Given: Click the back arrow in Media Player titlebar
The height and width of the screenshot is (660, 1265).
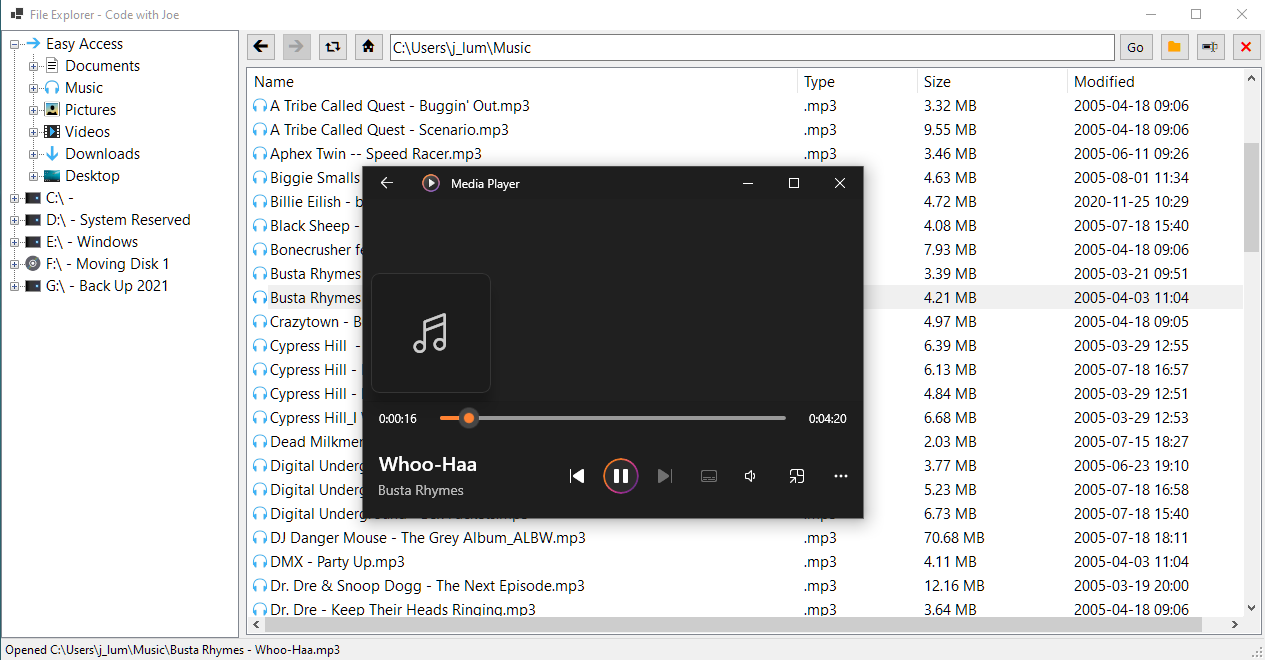Looking at the screenshot, I should [x=386, y=183].
